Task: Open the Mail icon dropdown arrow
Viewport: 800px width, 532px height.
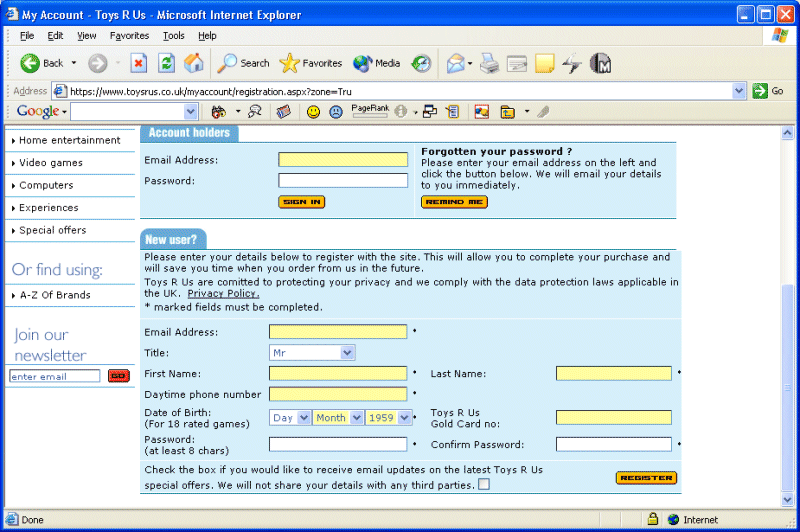Action: point(469,64)
